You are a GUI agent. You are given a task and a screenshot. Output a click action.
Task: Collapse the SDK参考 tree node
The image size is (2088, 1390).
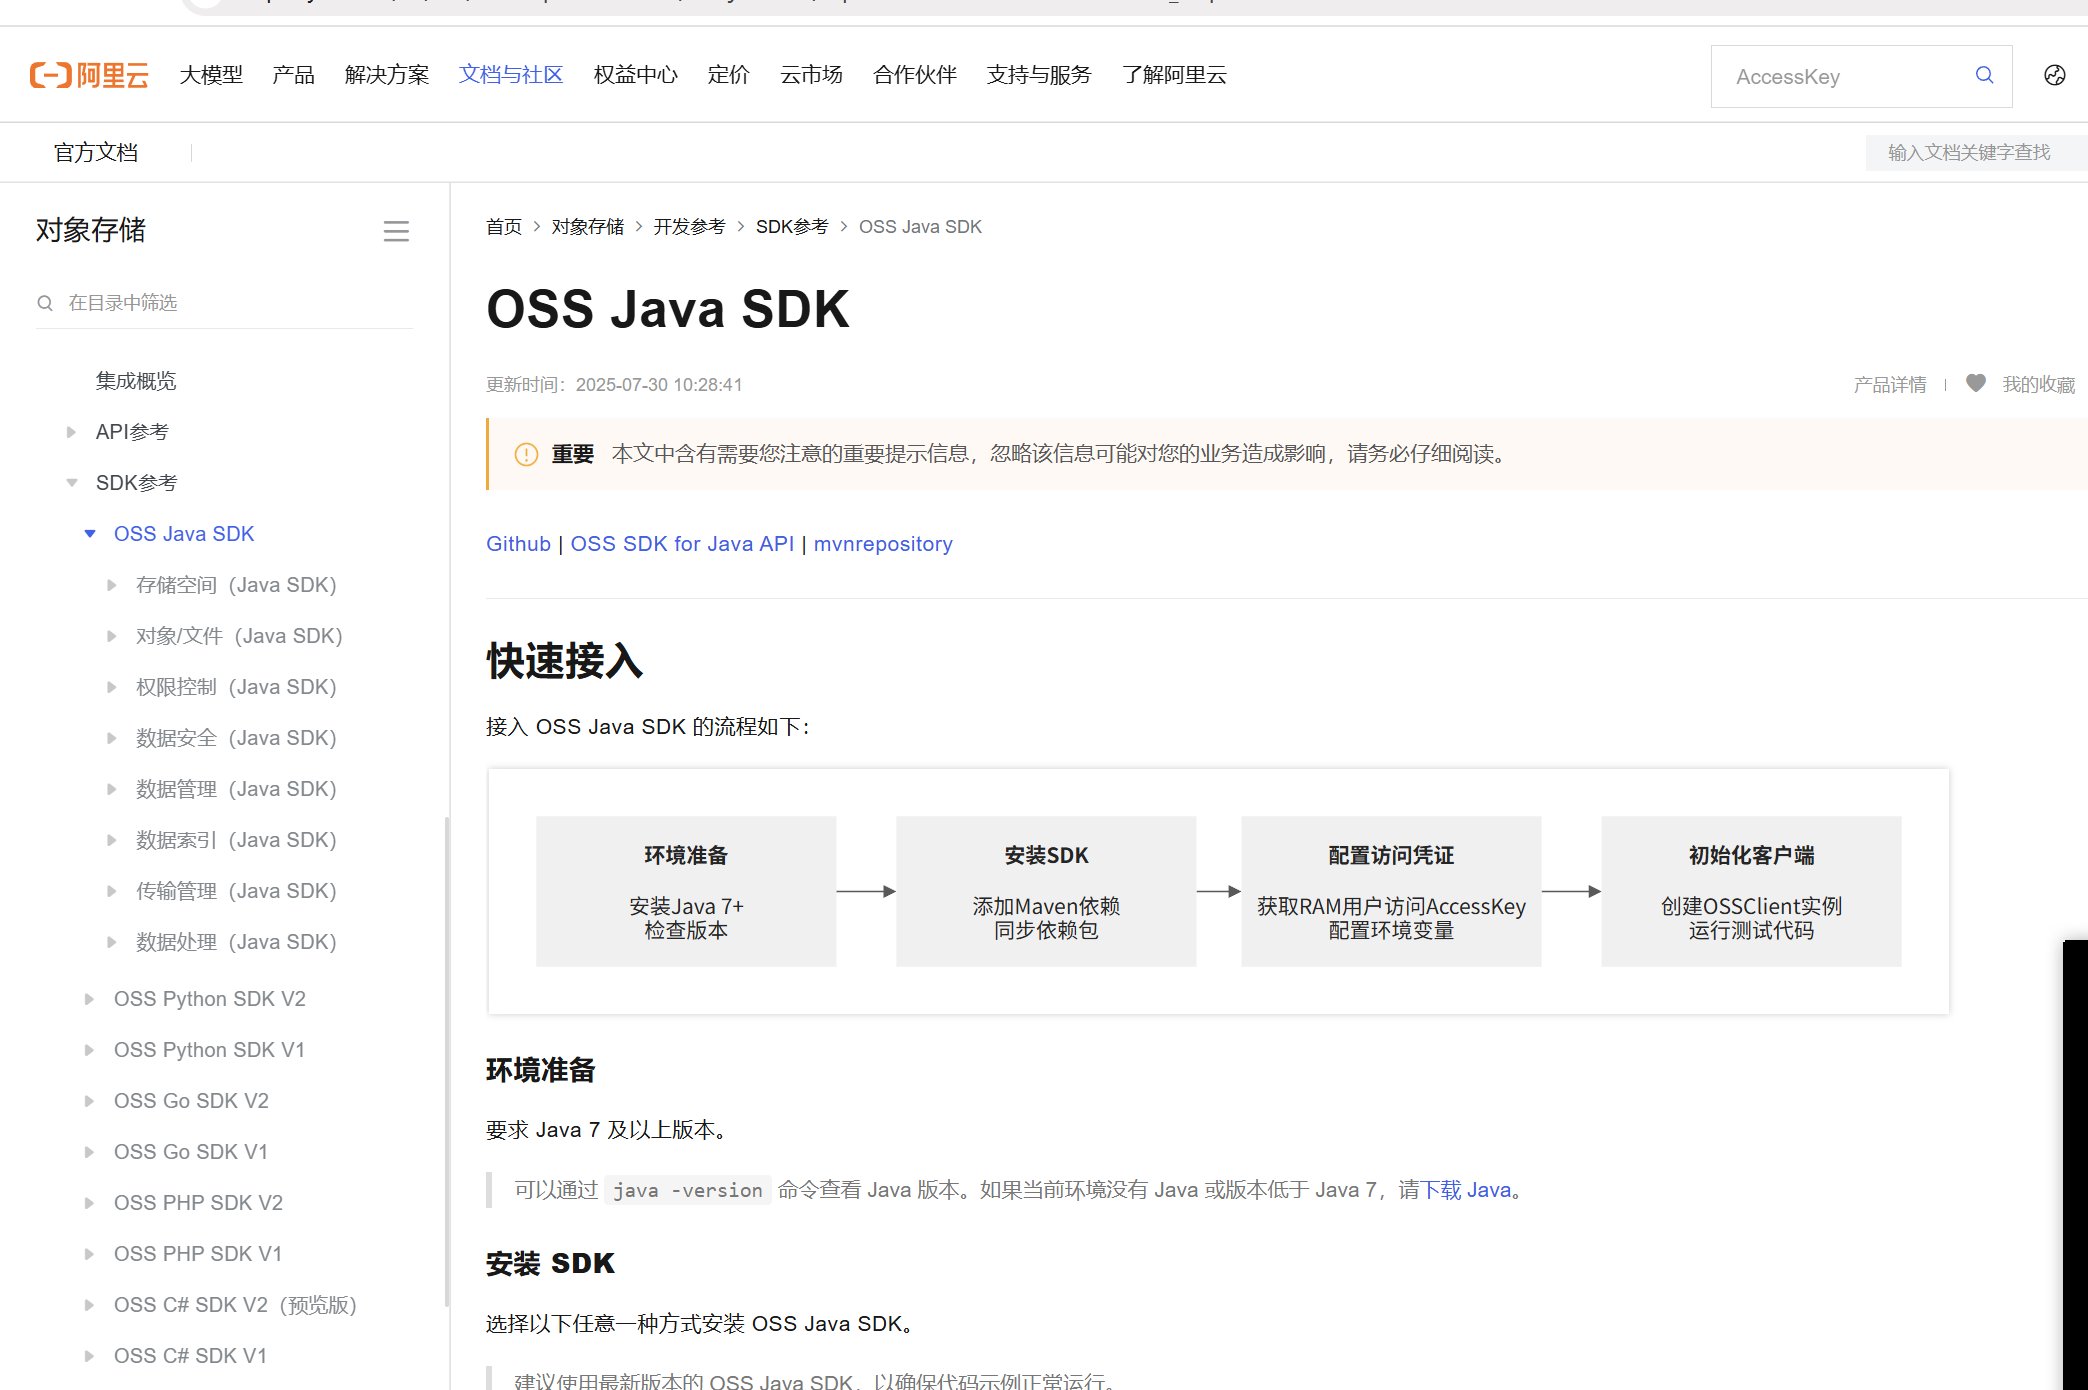pos(71,483)
